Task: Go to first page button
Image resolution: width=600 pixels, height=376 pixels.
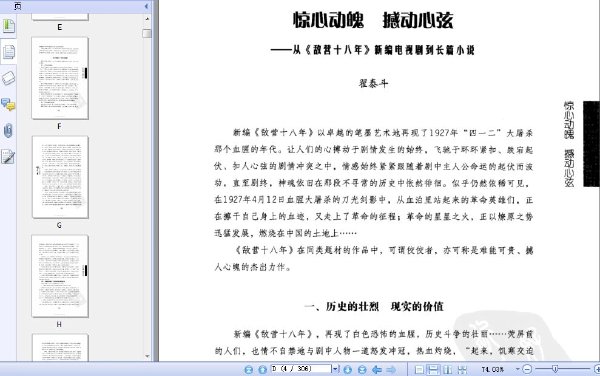Action: pos(248,369)
